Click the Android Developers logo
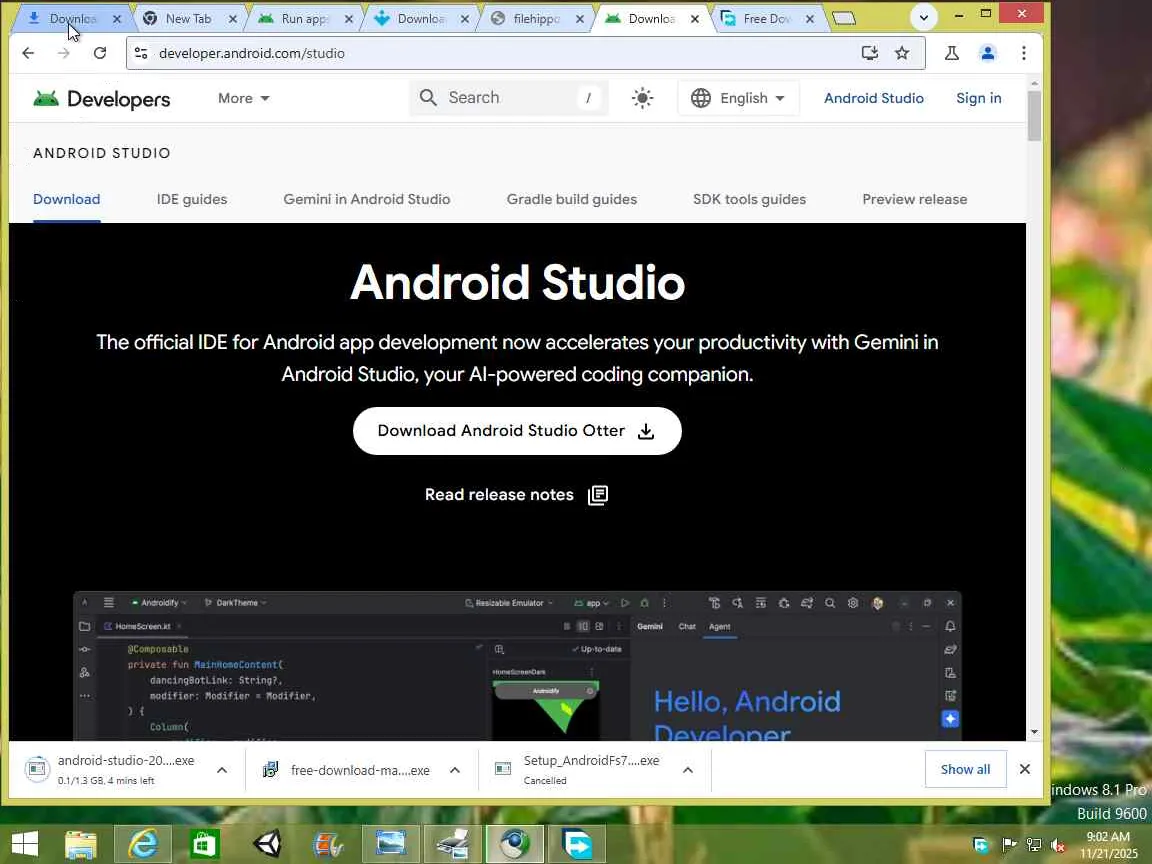This screenshot has height=864, width=1152. point(101,98)
